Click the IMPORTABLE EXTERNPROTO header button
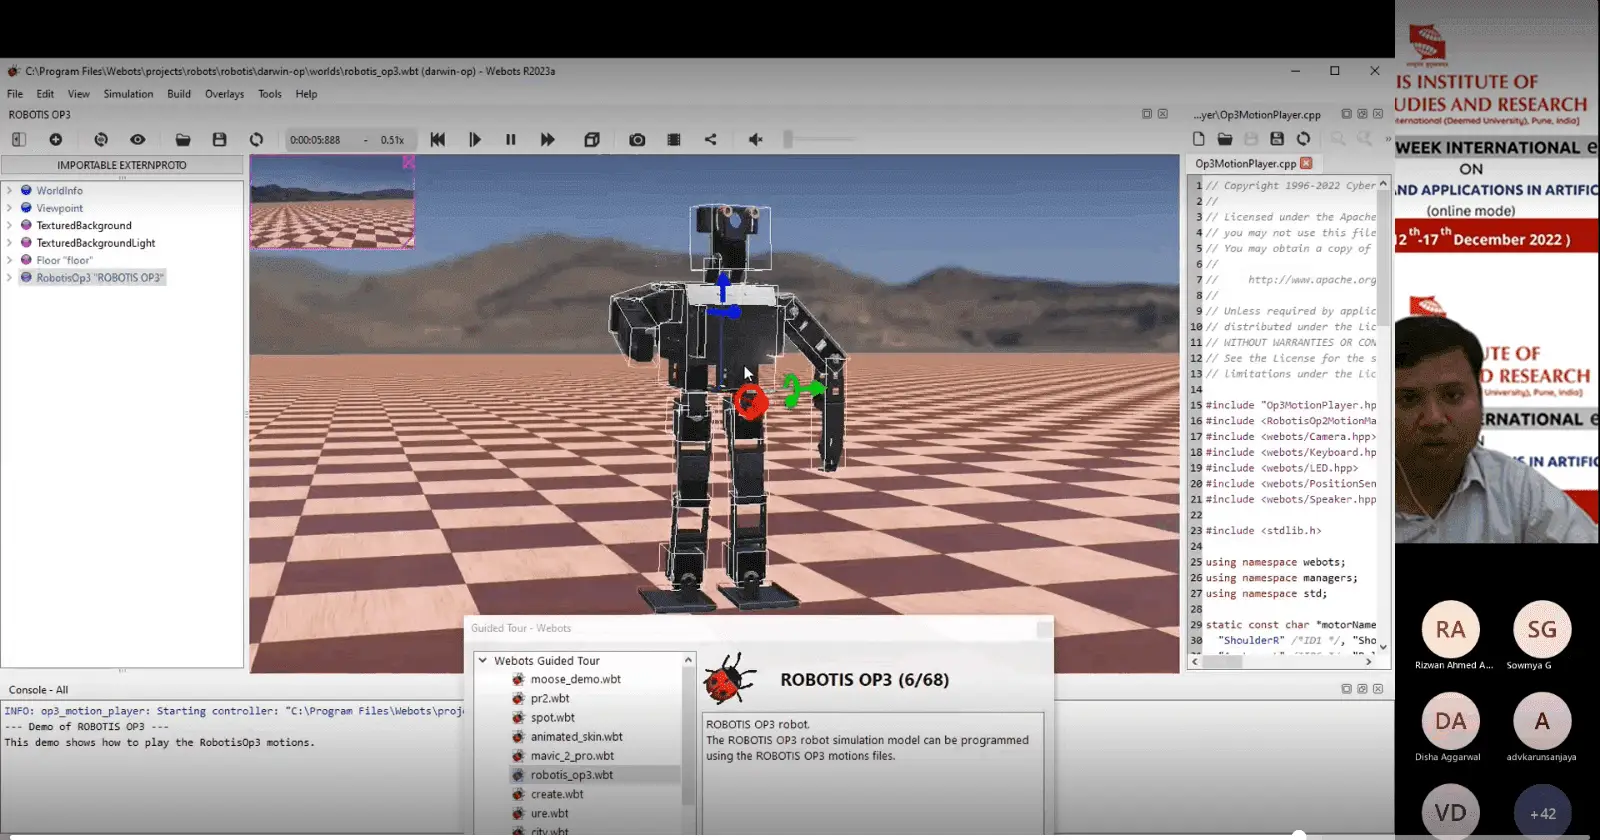Image resolution: width=1600 pixels, height=840 pixels. (x=122, y=165)
